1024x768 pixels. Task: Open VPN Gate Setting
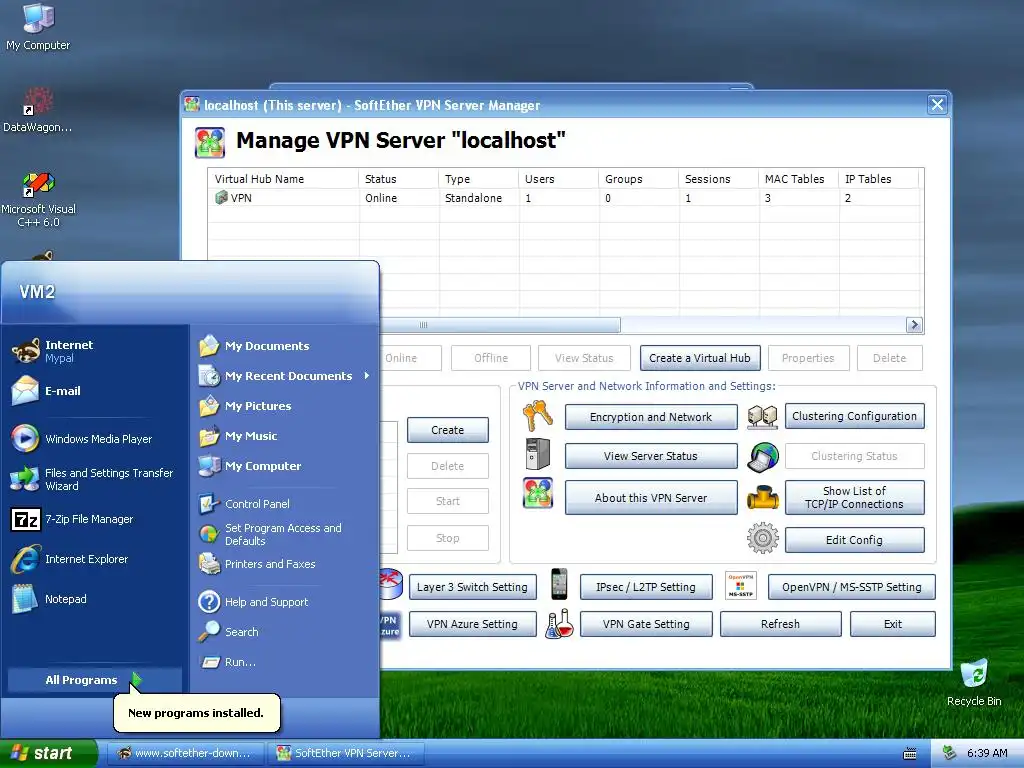click(645, 624)
